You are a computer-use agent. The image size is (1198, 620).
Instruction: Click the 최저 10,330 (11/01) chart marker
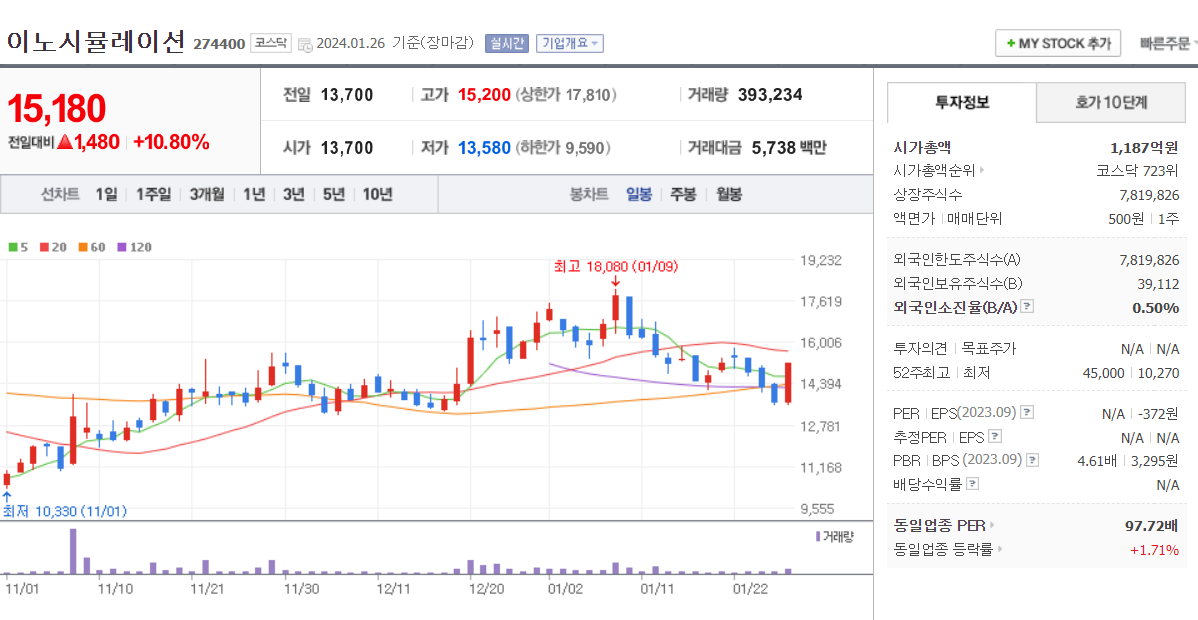64,511
